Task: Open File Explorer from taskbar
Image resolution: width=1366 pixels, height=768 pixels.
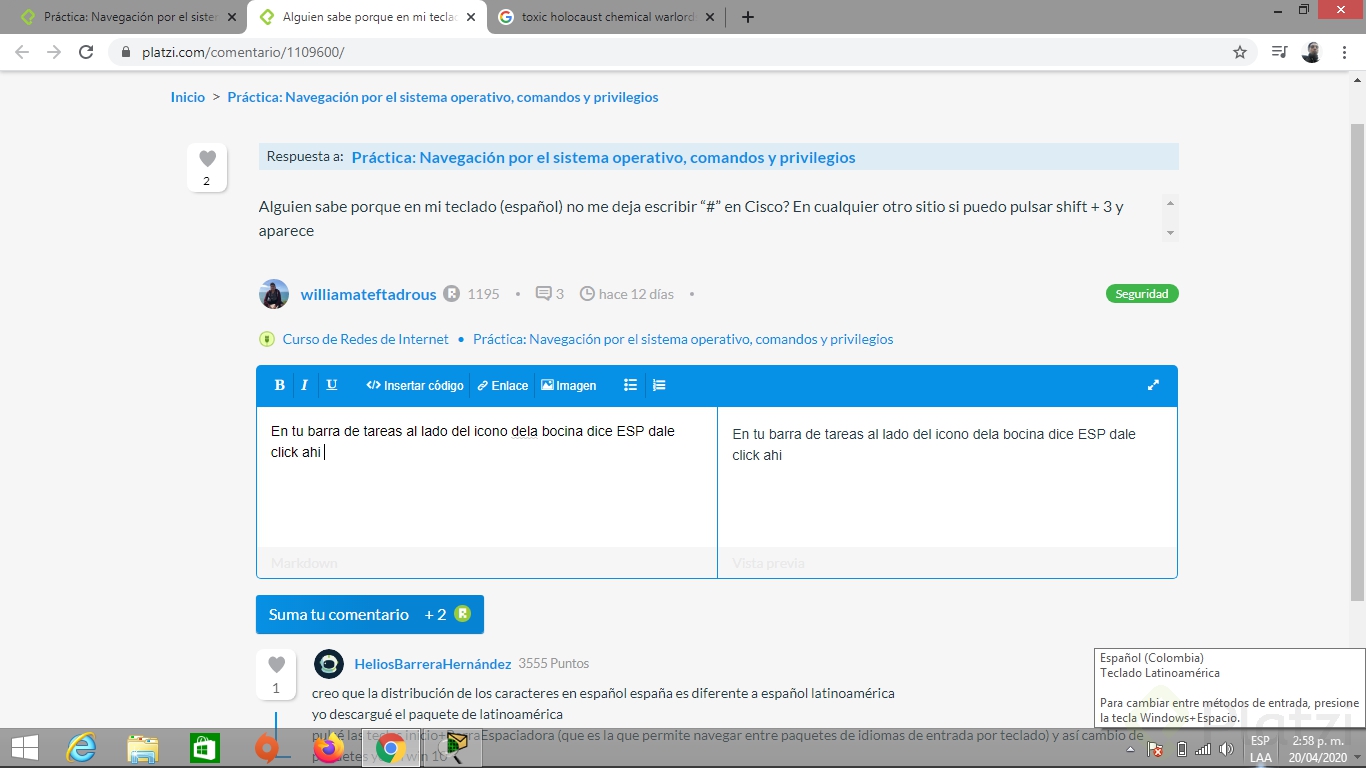Action: 143,748
